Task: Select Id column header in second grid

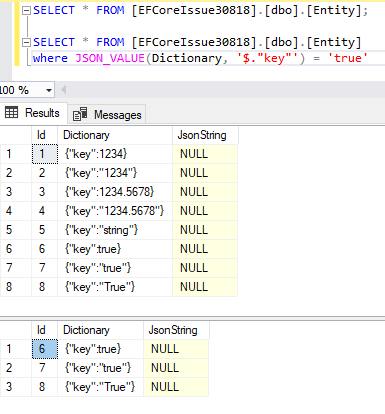Action: (x=44, y=330)
